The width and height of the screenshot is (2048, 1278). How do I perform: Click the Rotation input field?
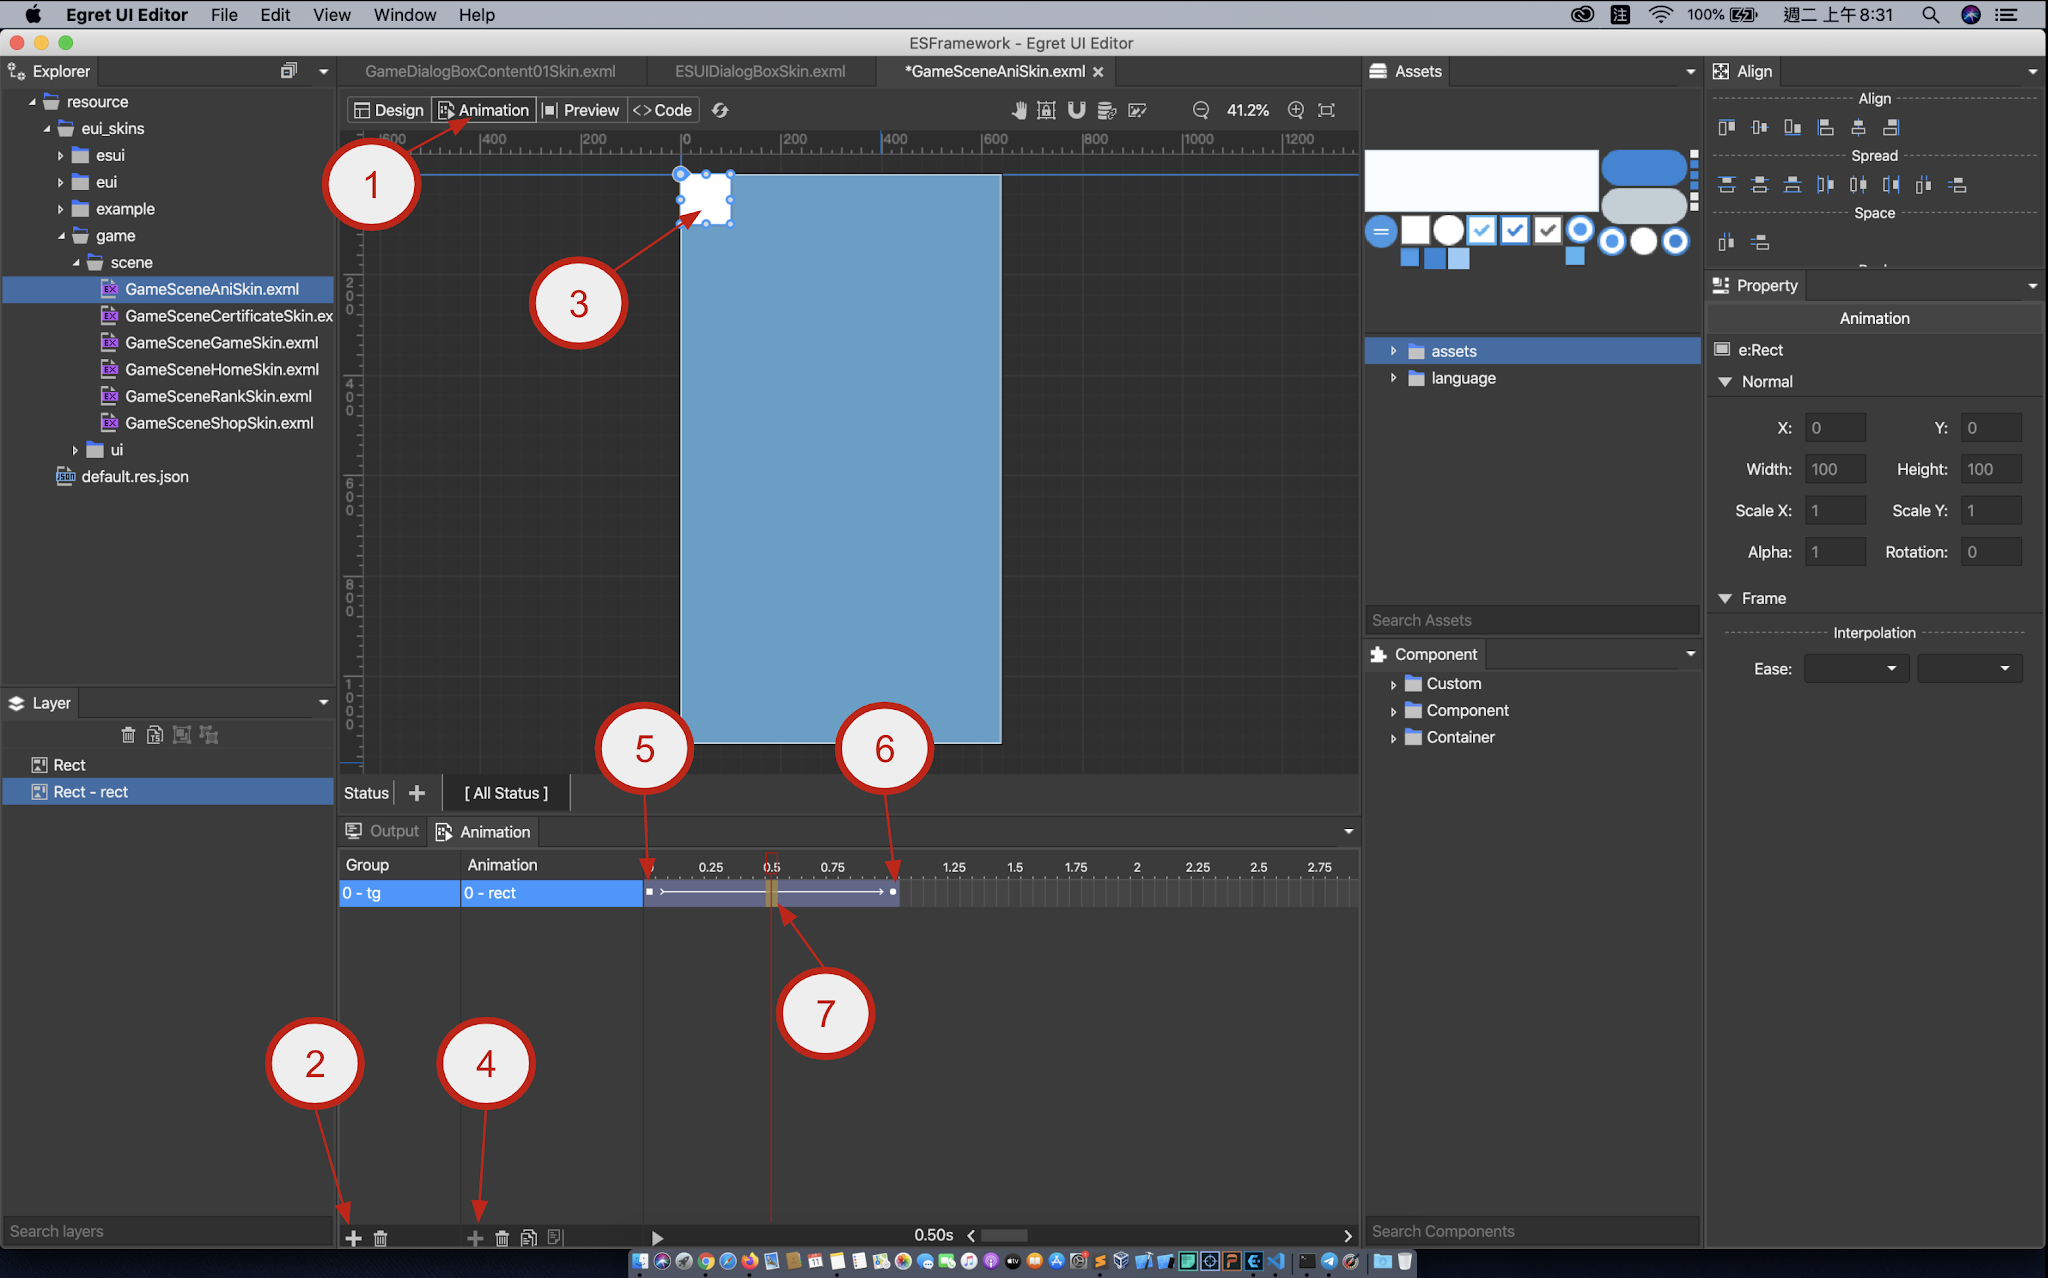click(x=1990, y=552)
